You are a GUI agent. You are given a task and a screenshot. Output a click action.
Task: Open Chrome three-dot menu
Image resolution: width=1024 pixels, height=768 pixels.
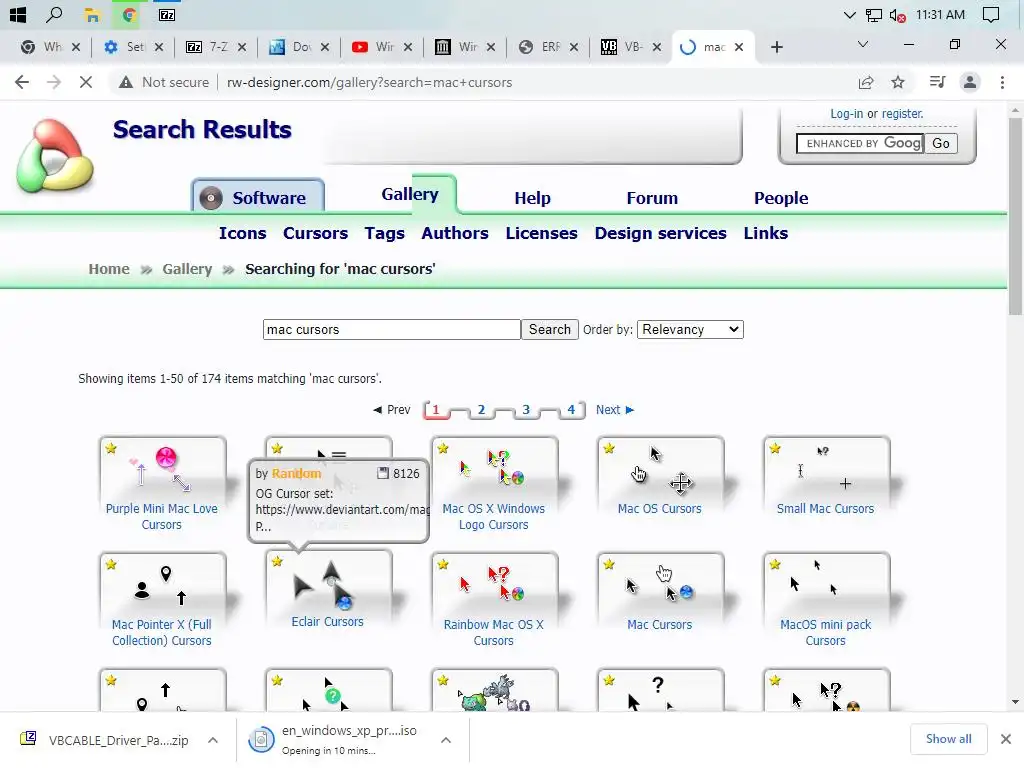coord(1002,82)
